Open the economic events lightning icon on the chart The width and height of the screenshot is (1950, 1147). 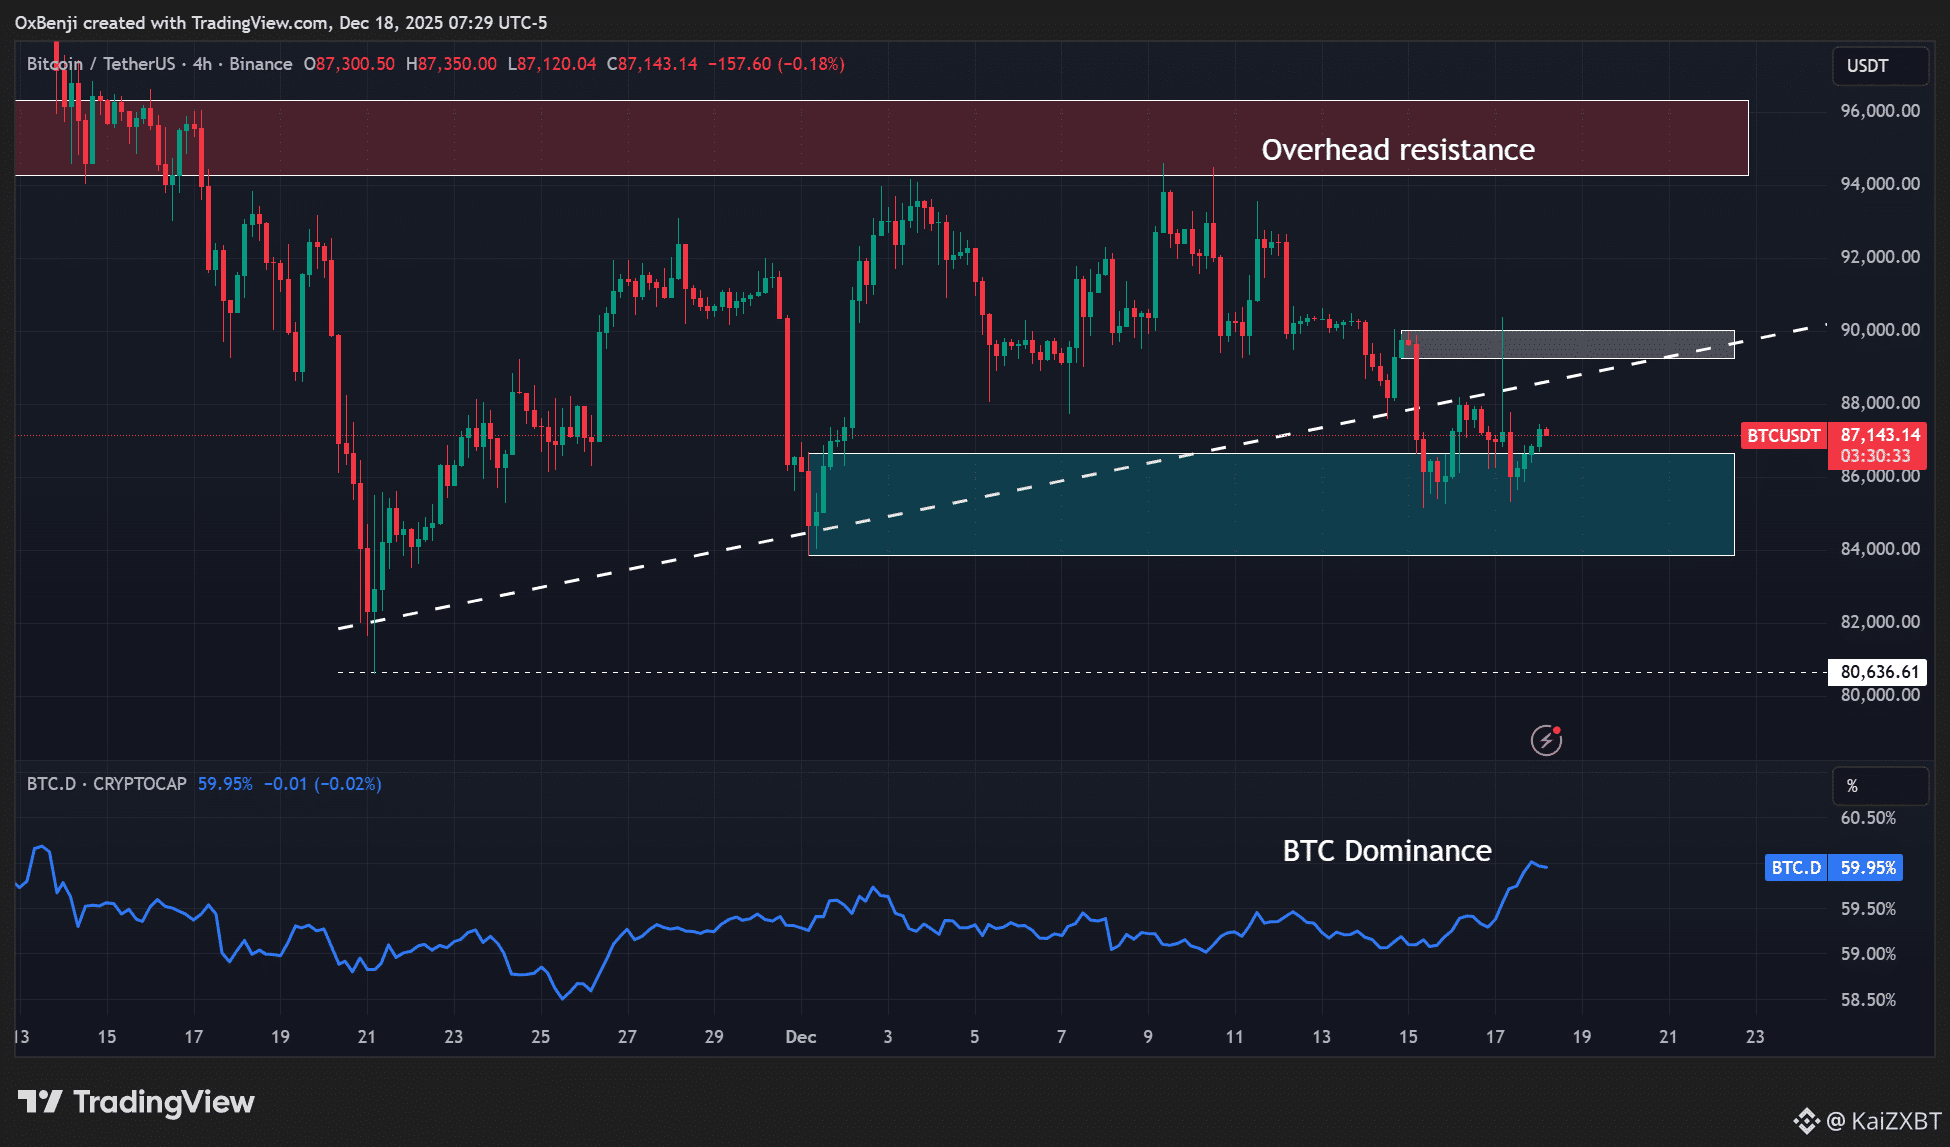point(1547,740)
